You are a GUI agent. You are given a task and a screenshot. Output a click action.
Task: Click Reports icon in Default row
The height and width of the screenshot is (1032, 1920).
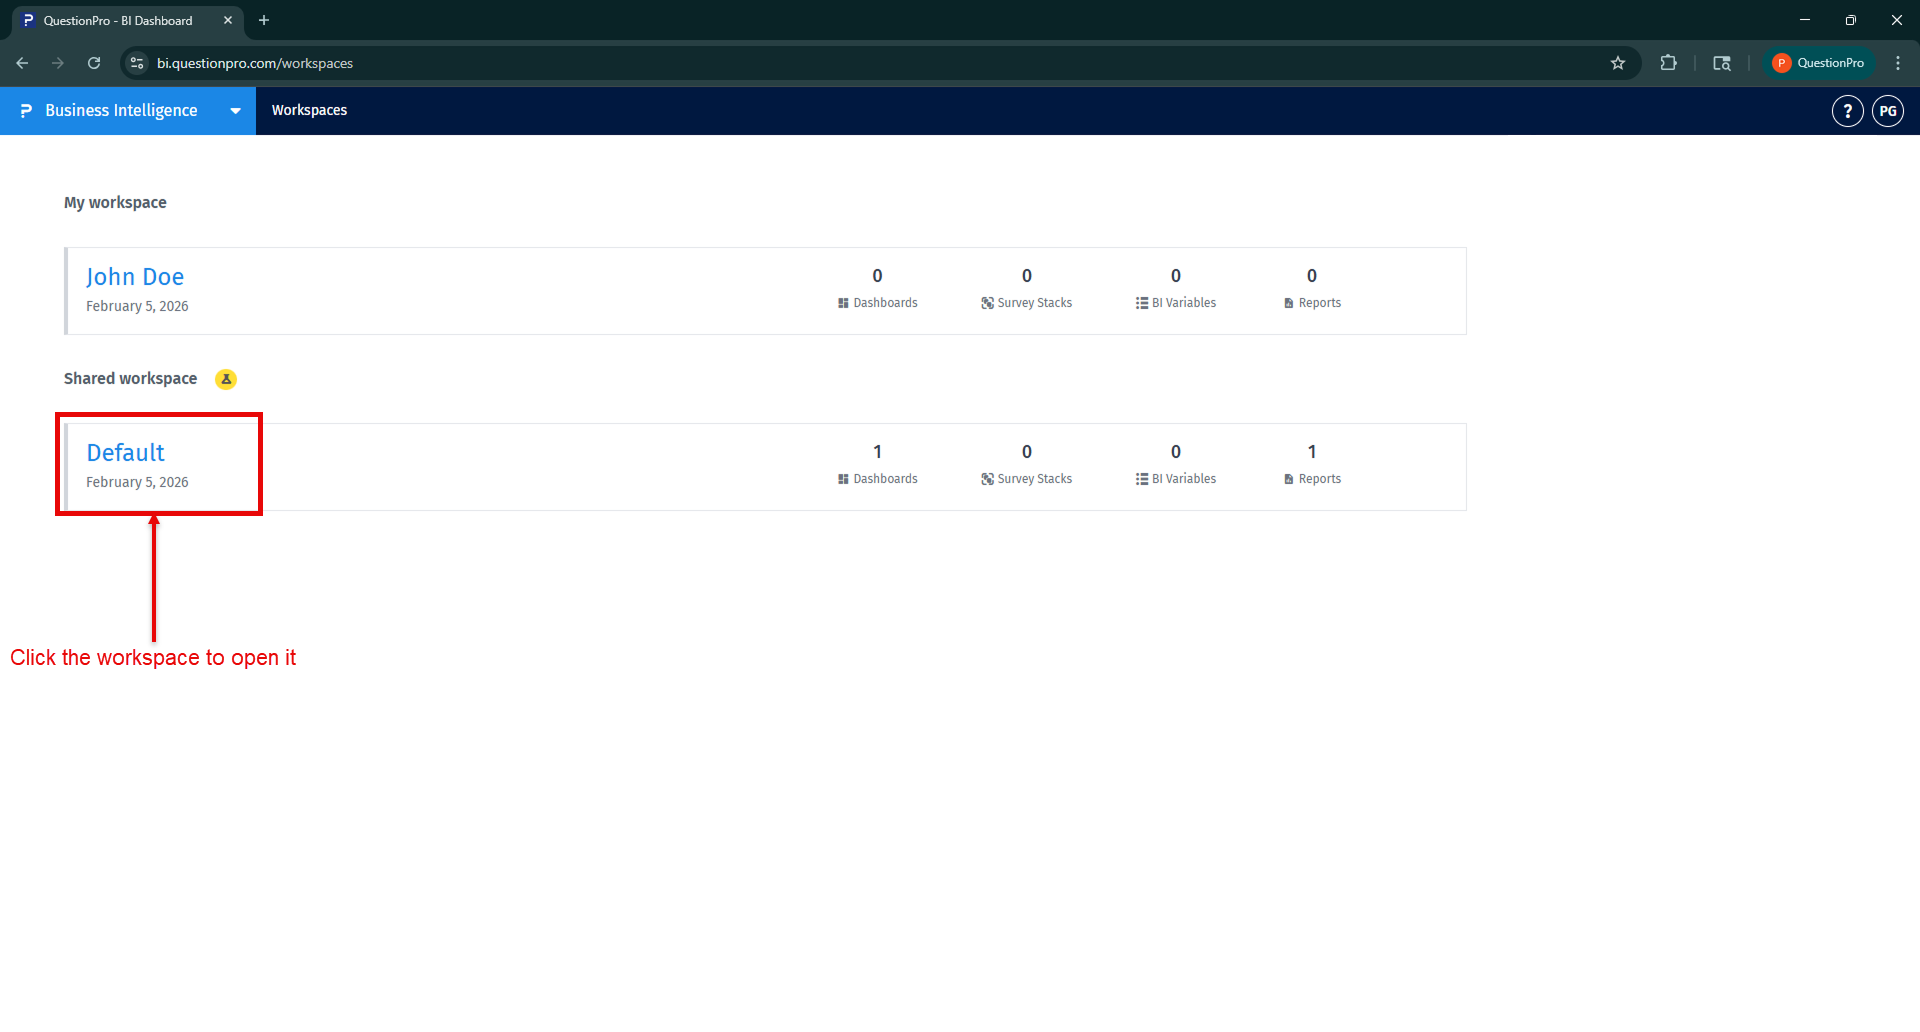click(x=1289, y=479)
